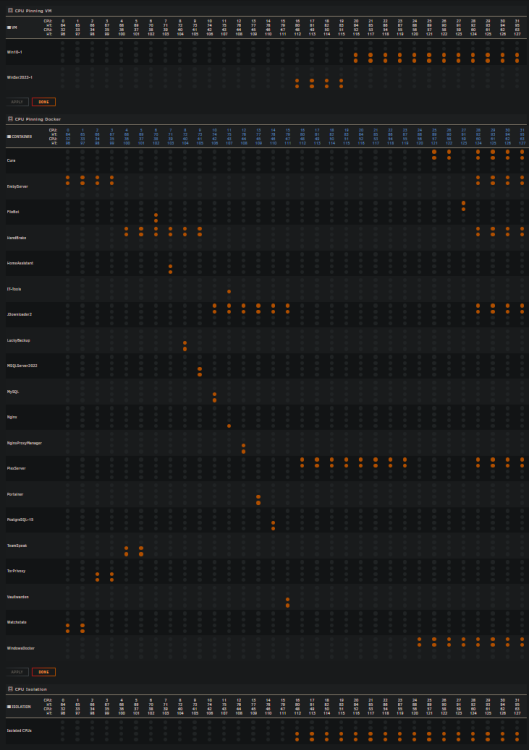Click the HandBrake container name

(16, 238)
